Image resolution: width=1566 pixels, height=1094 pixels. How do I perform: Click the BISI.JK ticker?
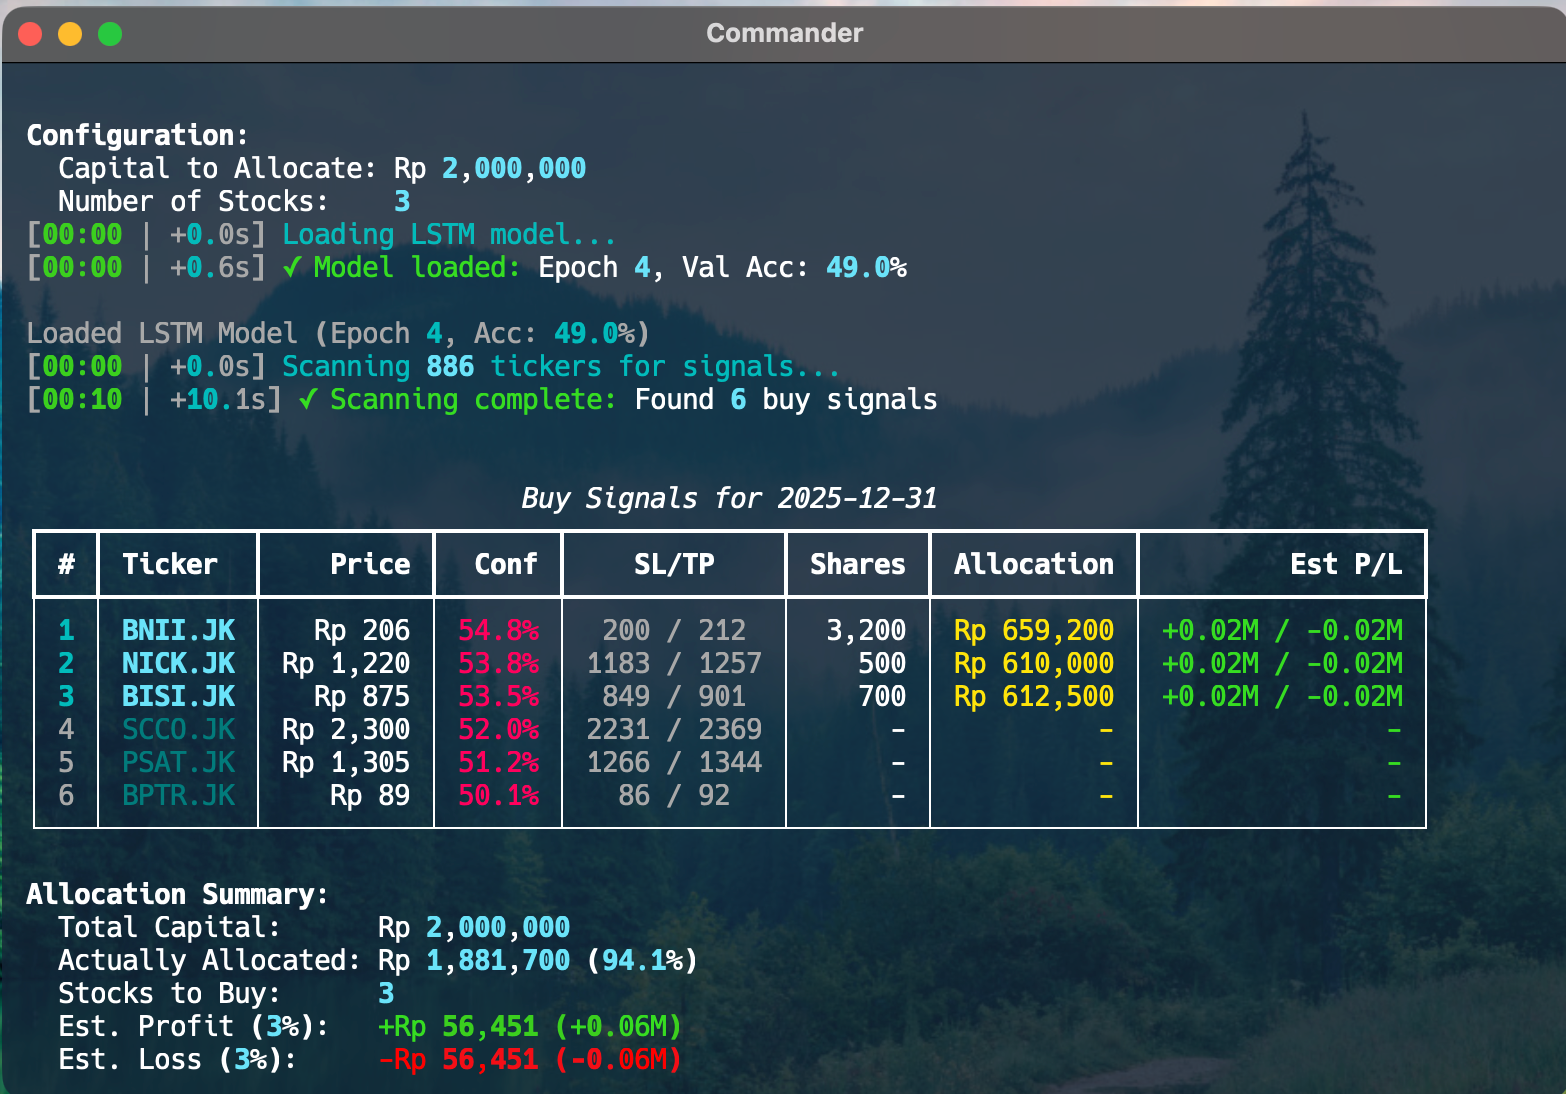tap(178, 696)
